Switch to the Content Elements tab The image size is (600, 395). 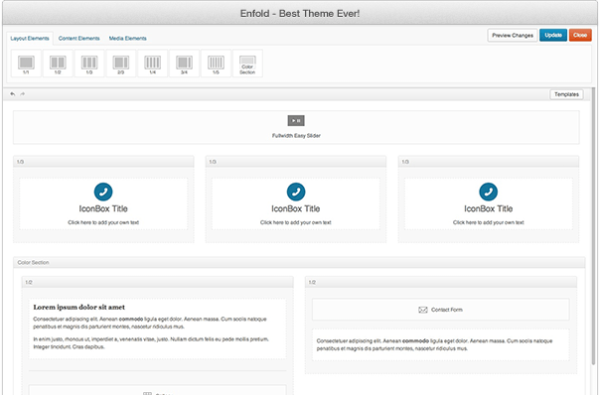tap(79, 38)
